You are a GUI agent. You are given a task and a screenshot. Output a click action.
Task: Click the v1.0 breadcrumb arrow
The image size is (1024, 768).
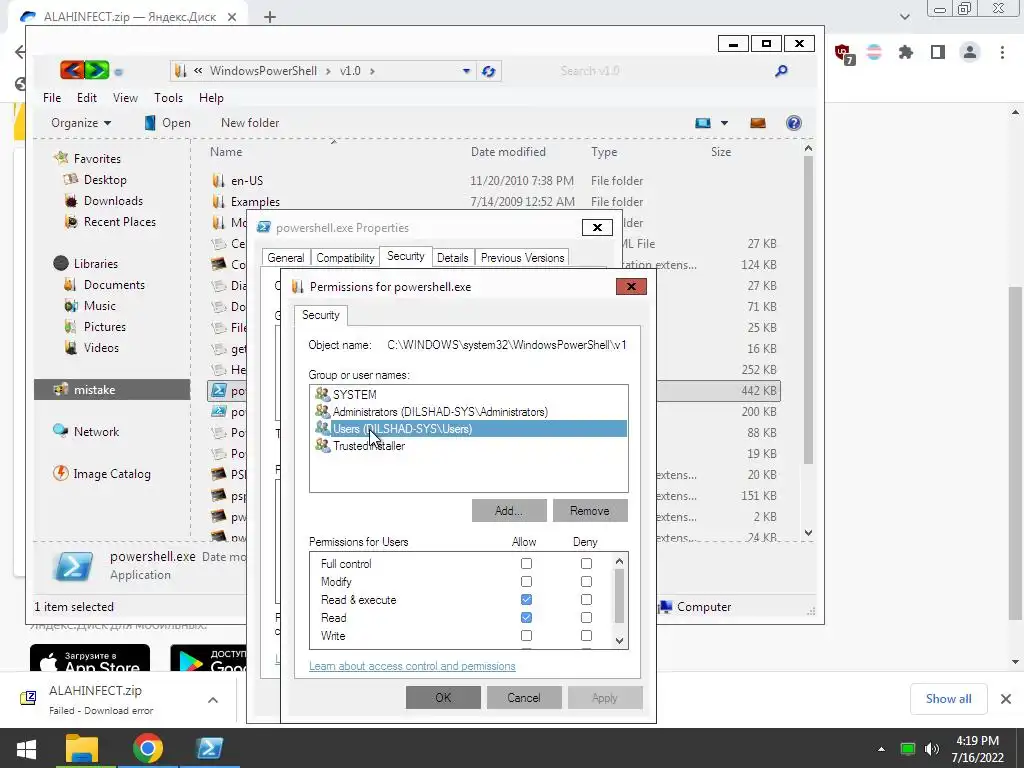(x=372, y=71)
